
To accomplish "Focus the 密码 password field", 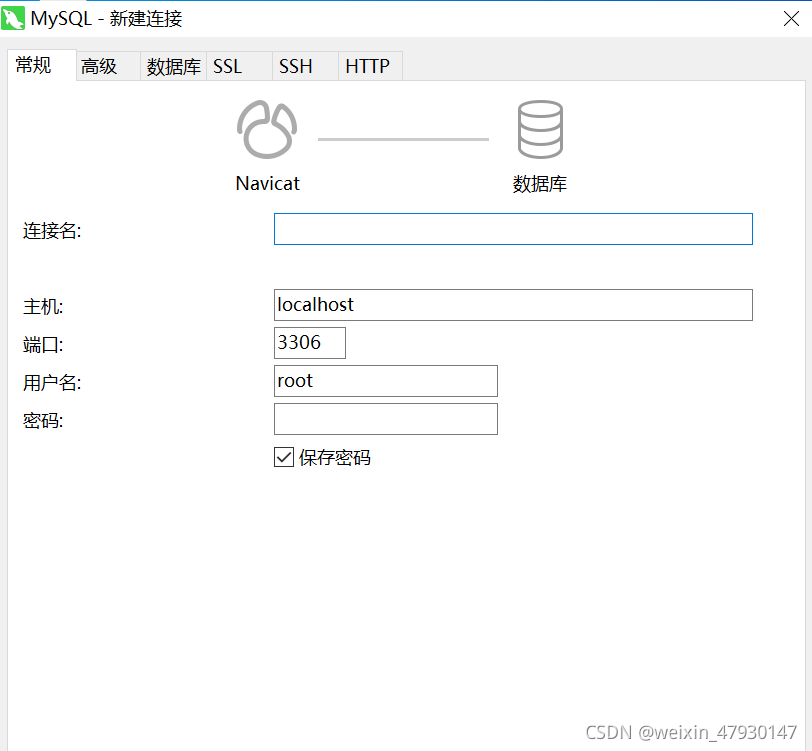I will click(x=386, y=419).
